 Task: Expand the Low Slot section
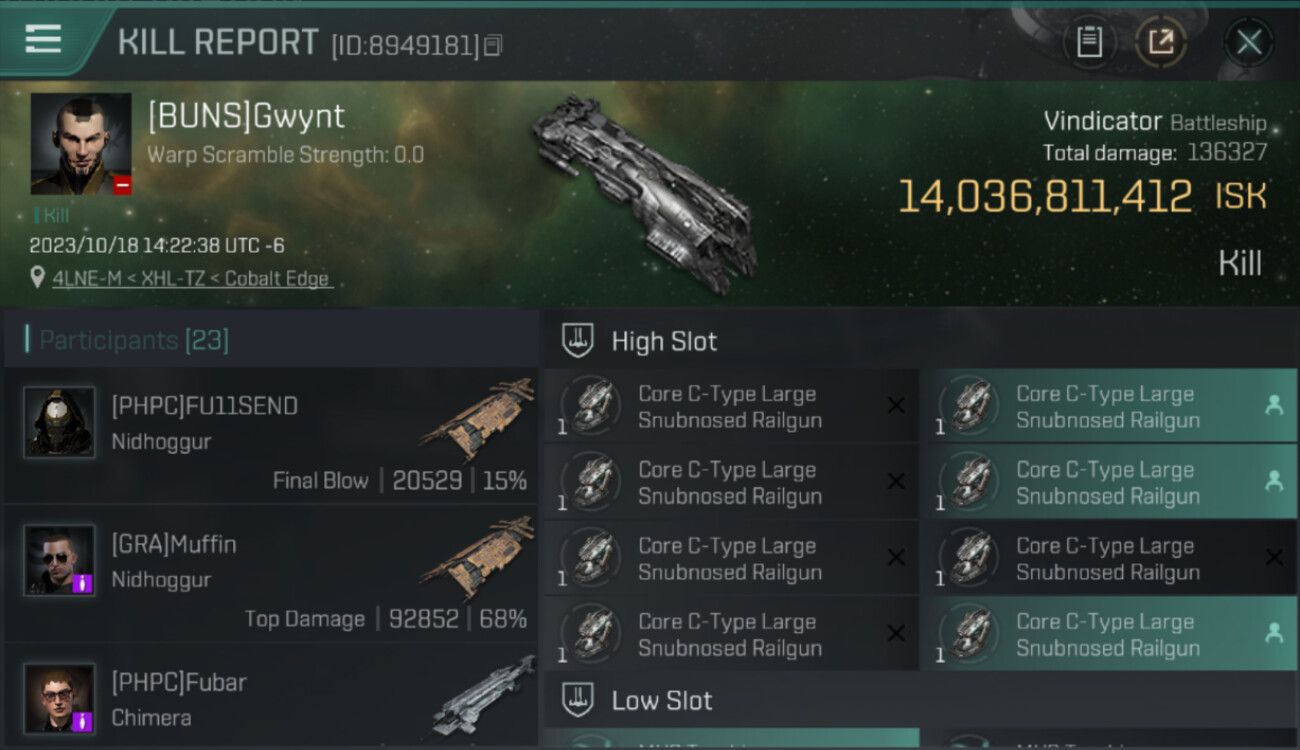921,700
